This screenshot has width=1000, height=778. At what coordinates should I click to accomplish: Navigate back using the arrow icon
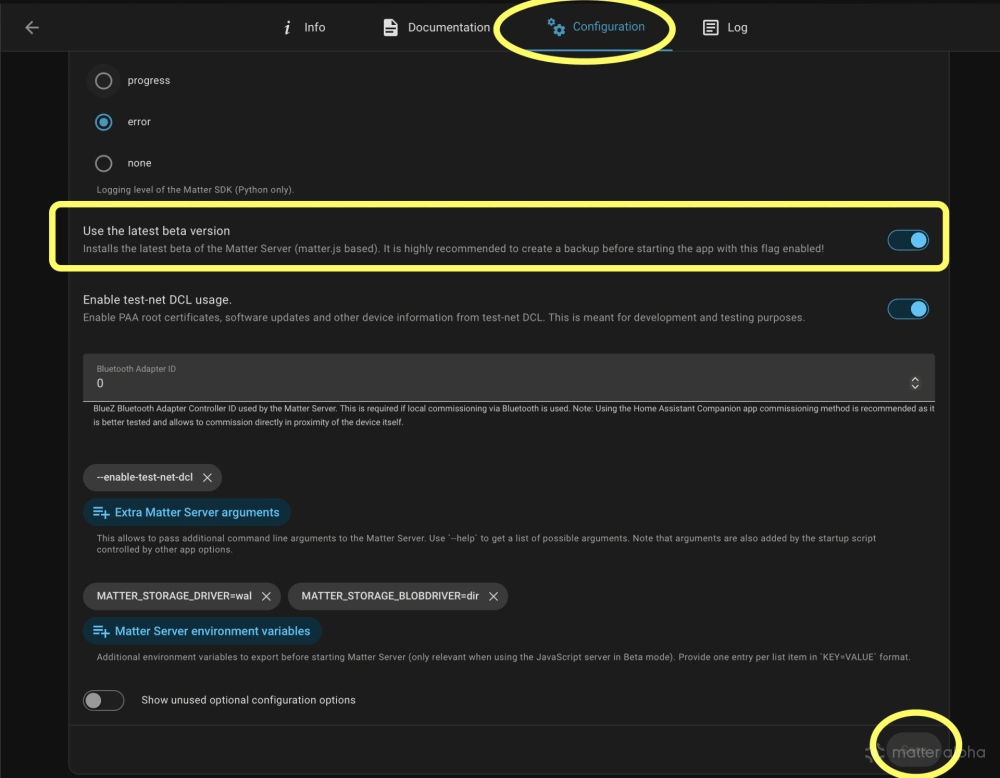coord(31,27)
